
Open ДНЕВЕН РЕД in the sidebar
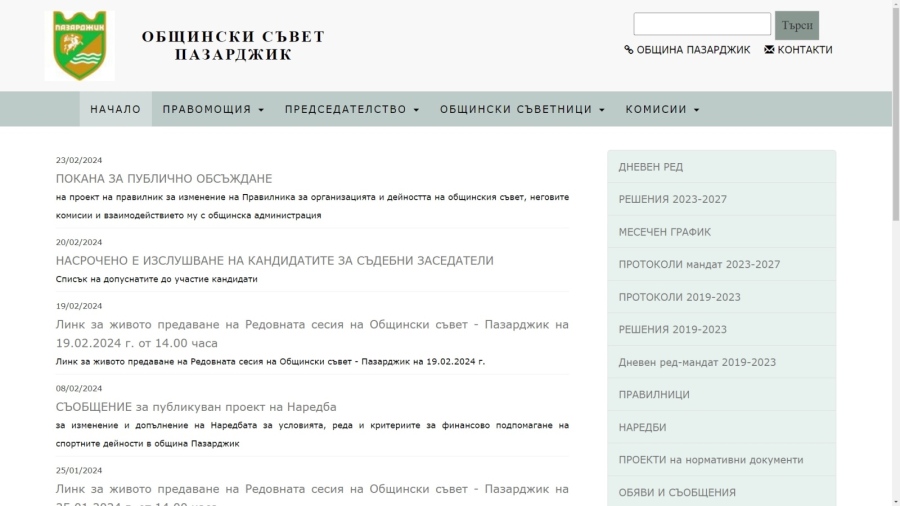pyautogui.click(x=721, y=167)
